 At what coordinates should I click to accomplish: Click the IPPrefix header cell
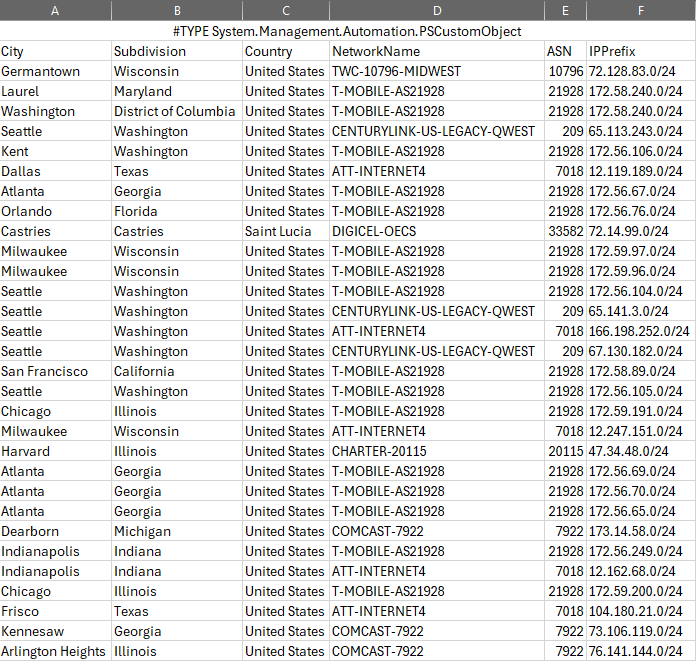(641, 51)
